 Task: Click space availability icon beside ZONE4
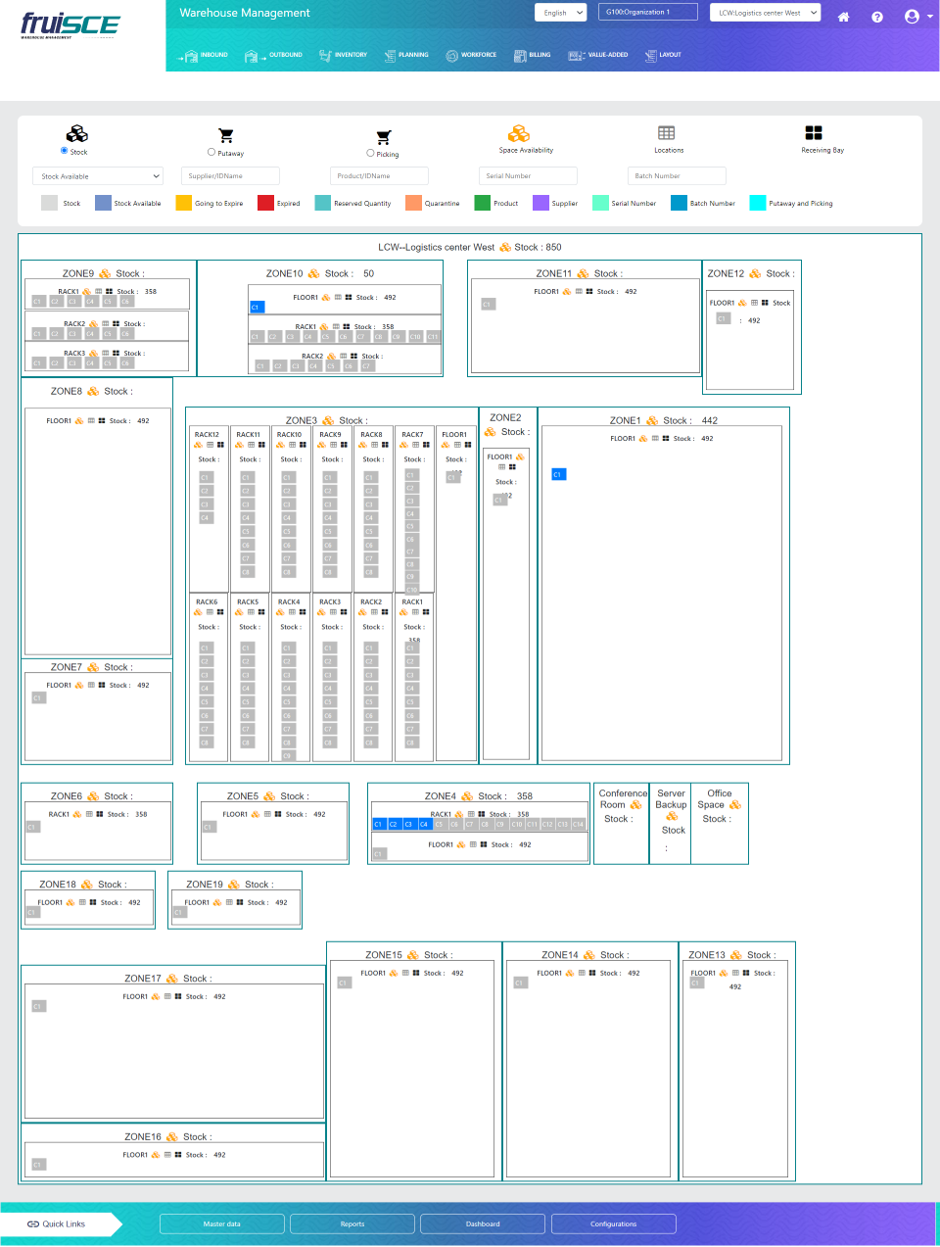click(x=467, y=796)
